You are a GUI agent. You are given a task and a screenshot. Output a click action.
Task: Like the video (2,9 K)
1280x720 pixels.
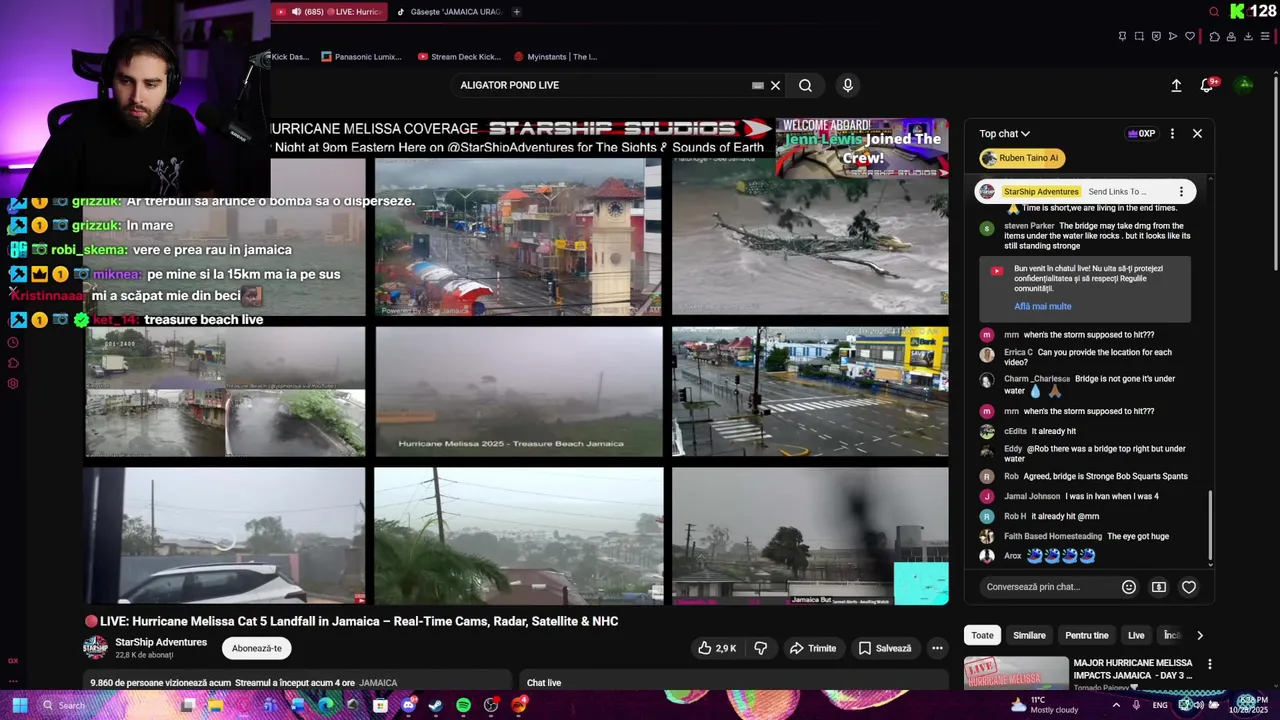pos(717,648)
